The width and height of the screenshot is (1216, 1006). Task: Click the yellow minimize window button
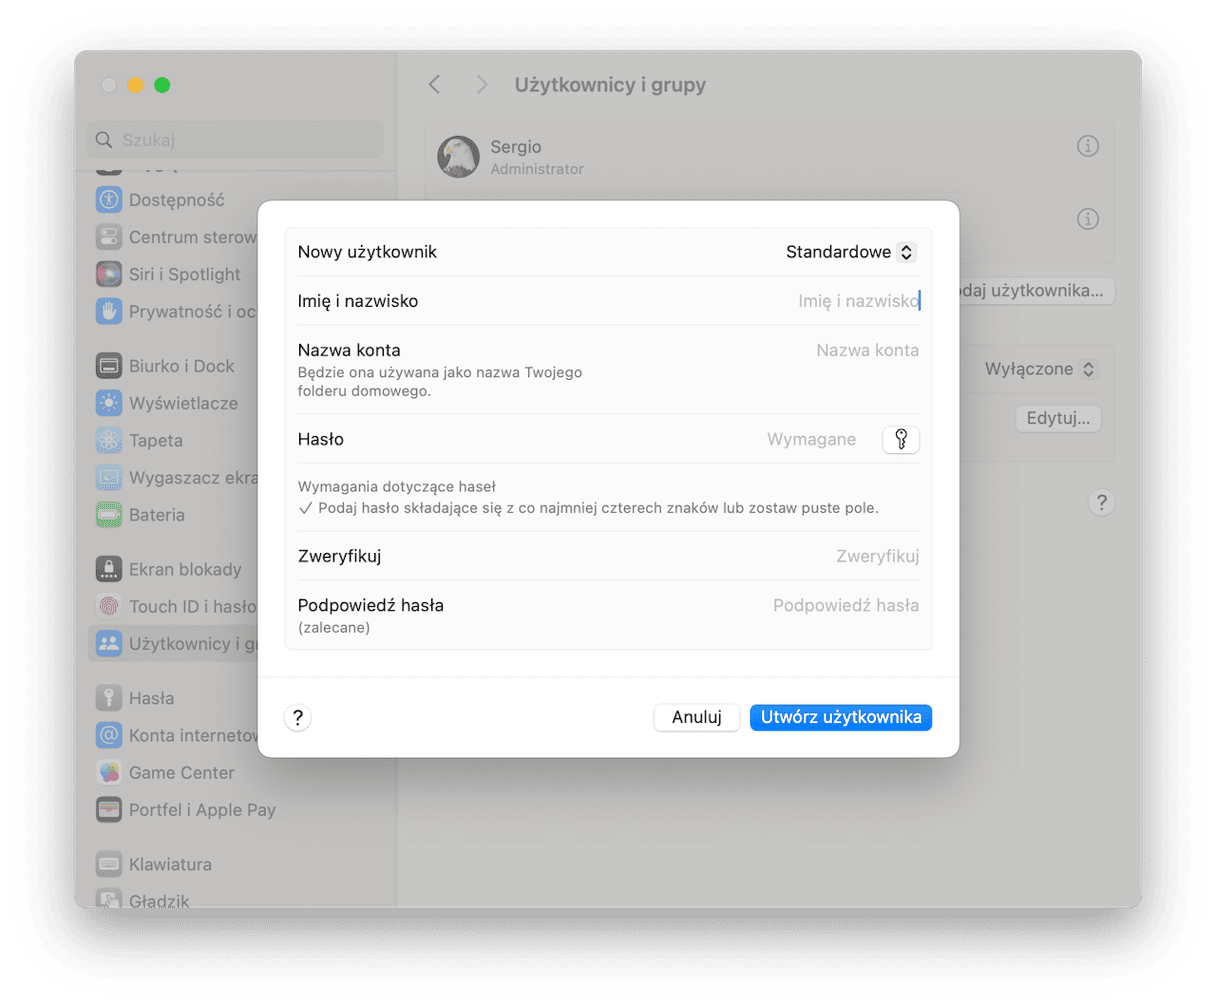[x=136, y=85]
